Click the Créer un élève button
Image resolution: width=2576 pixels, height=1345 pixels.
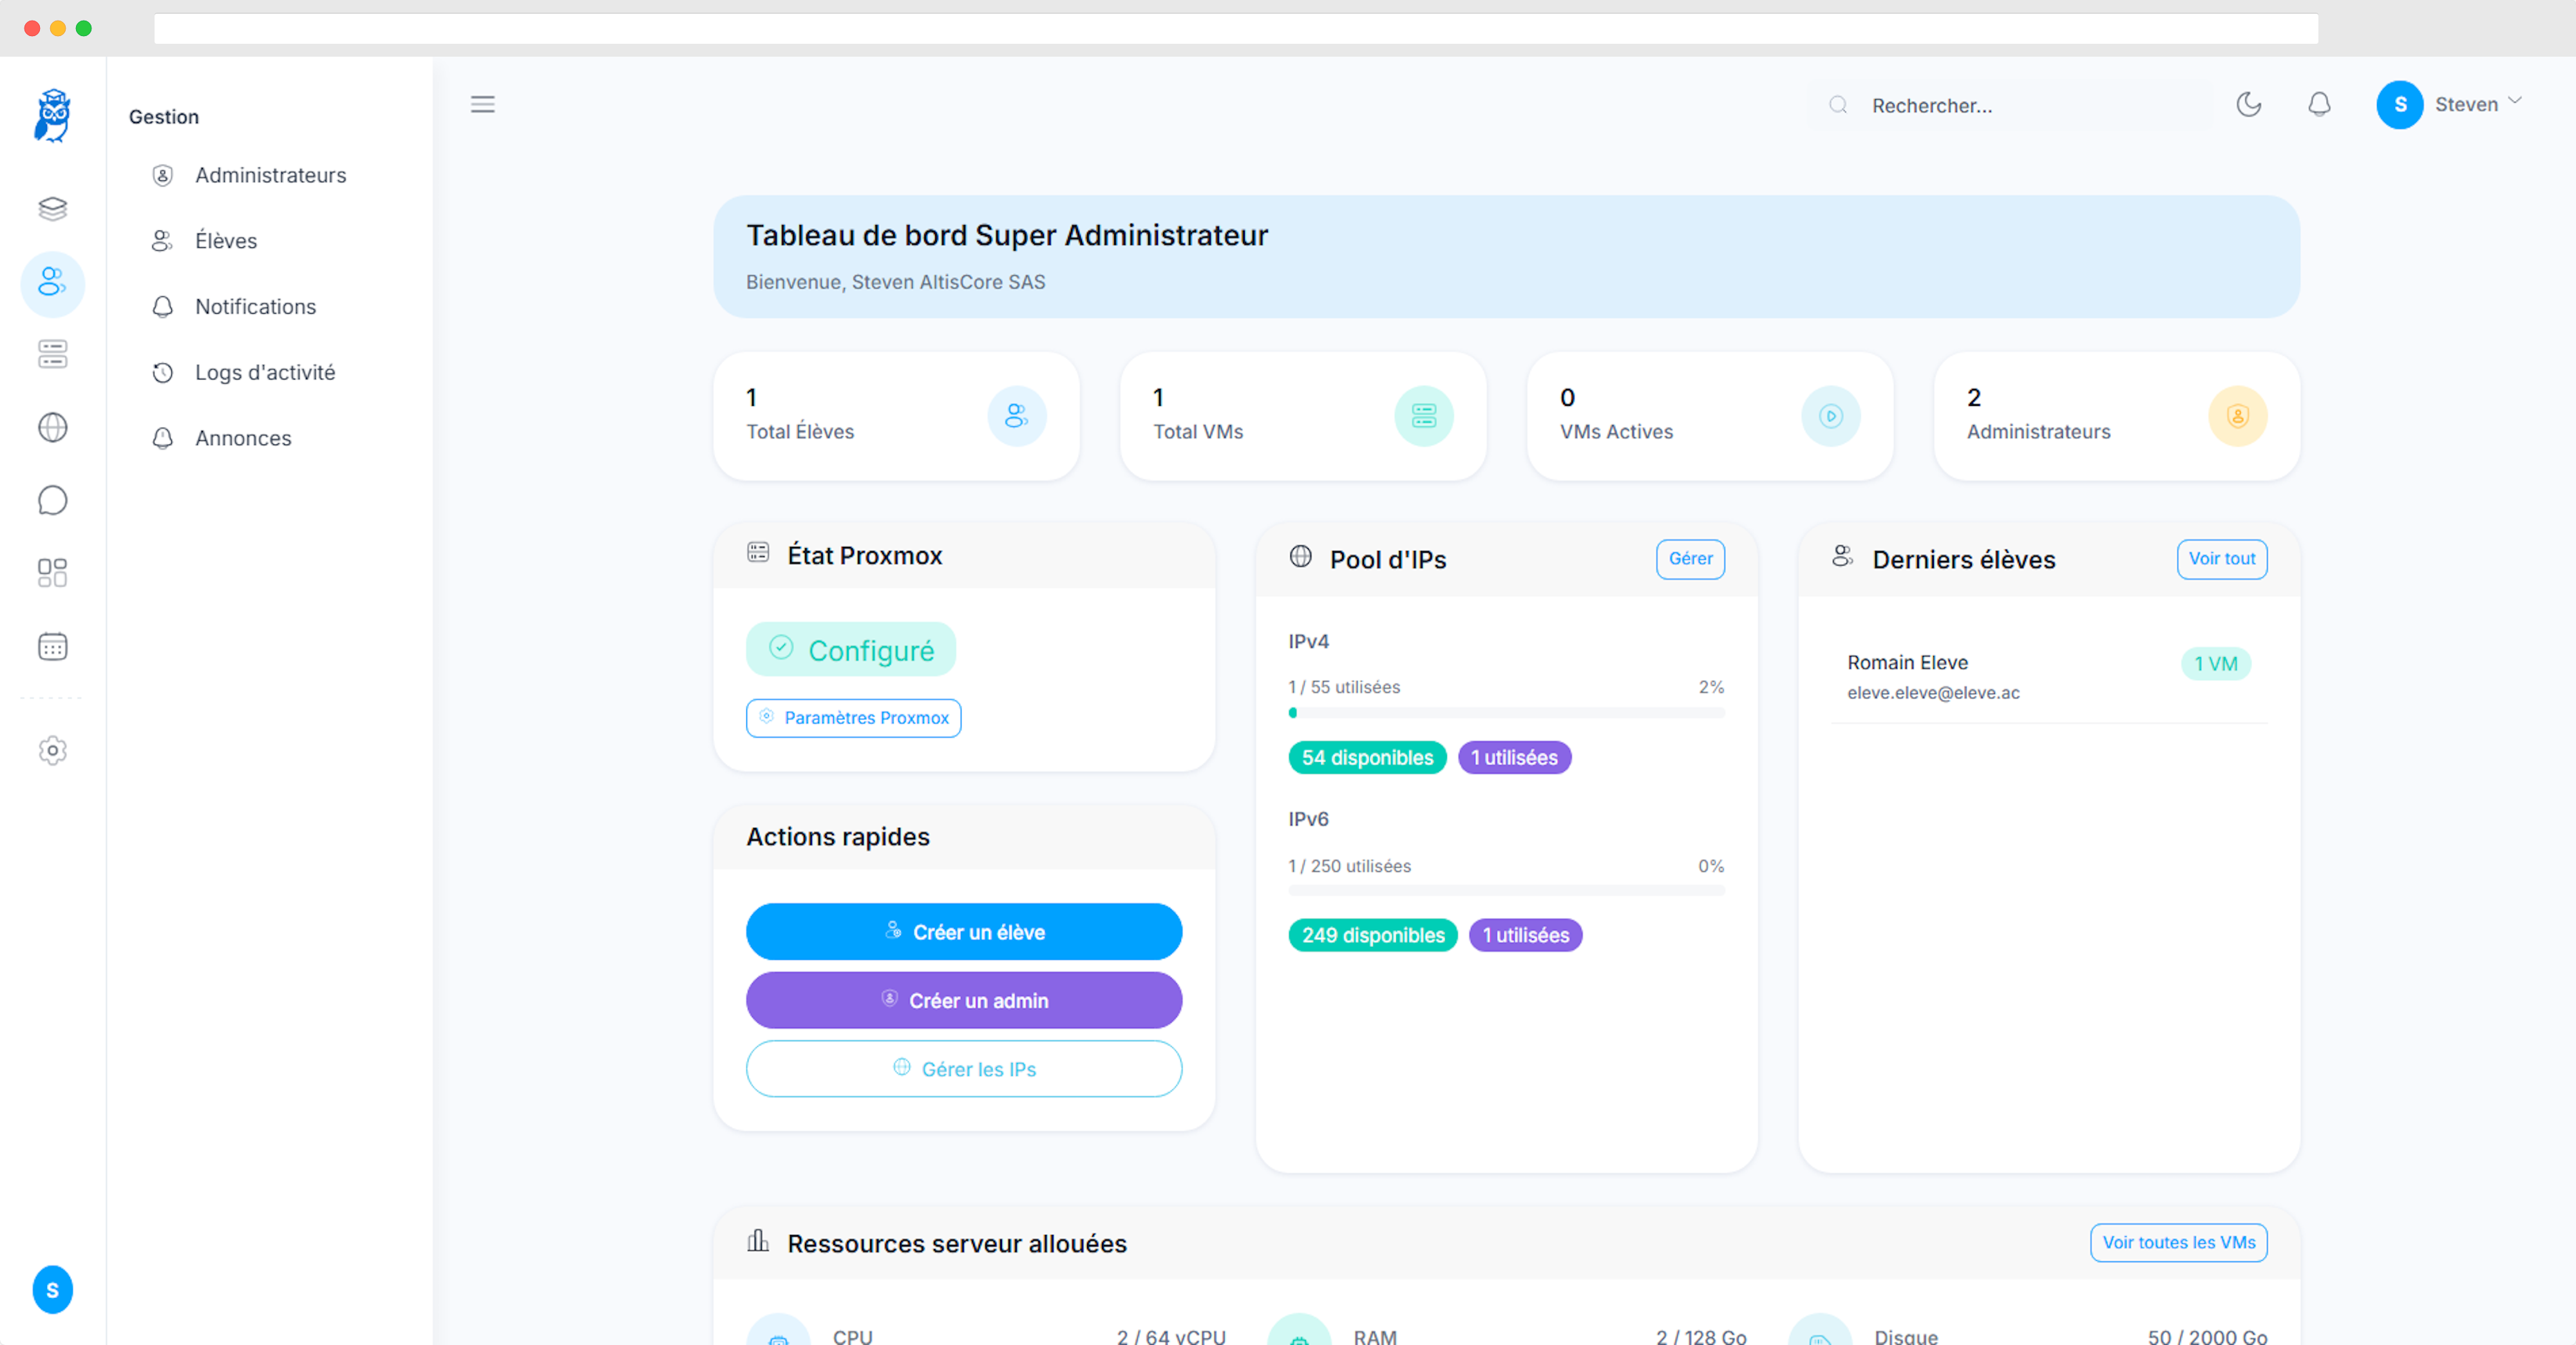(x=964, y=931)
